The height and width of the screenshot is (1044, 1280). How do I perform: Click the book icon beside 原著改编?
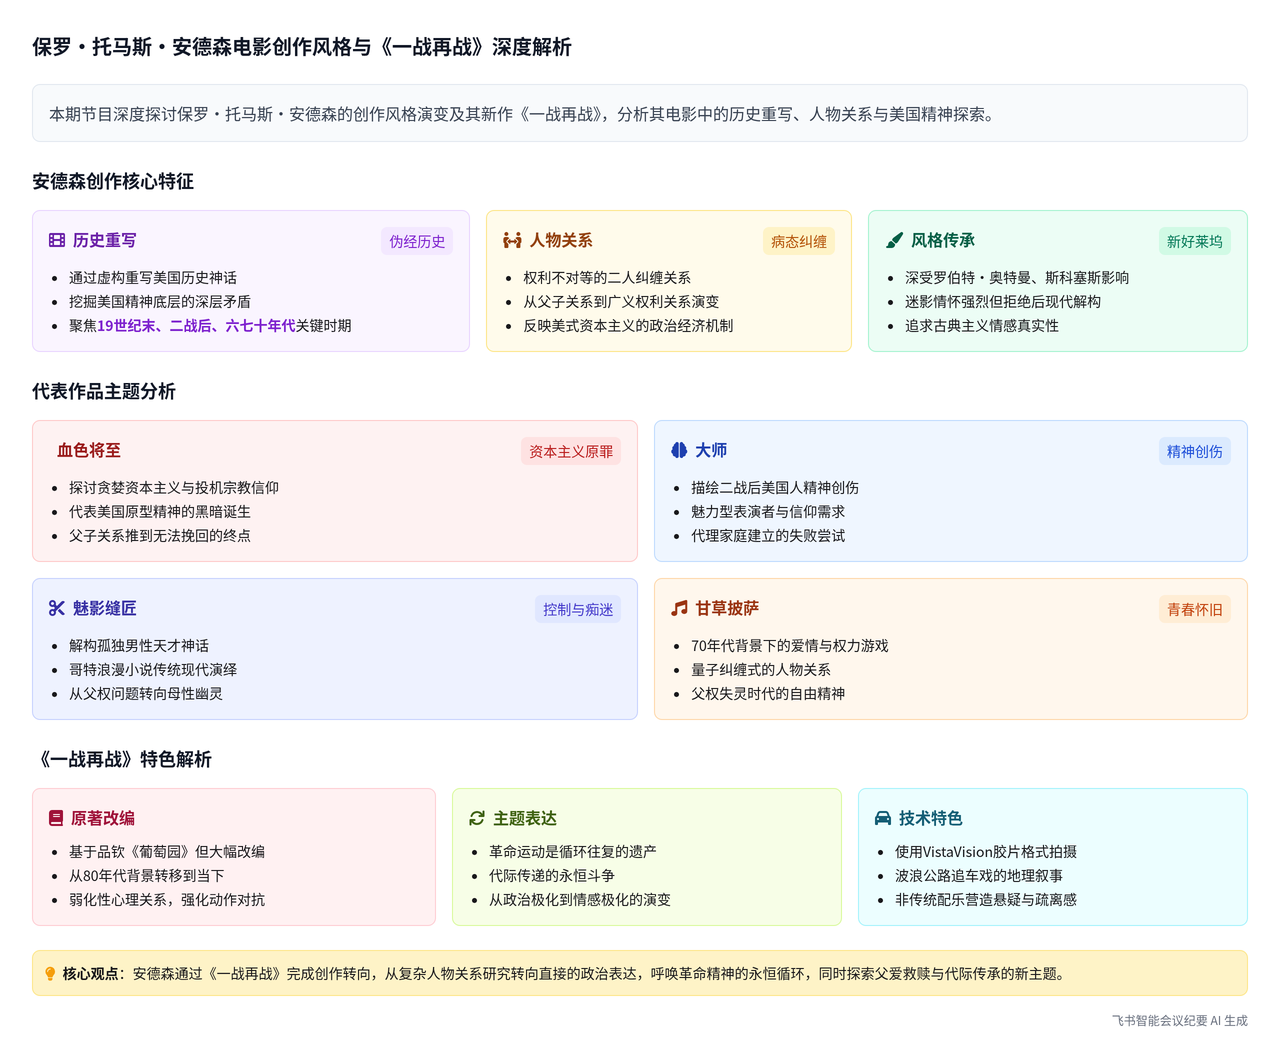(56, 818)
